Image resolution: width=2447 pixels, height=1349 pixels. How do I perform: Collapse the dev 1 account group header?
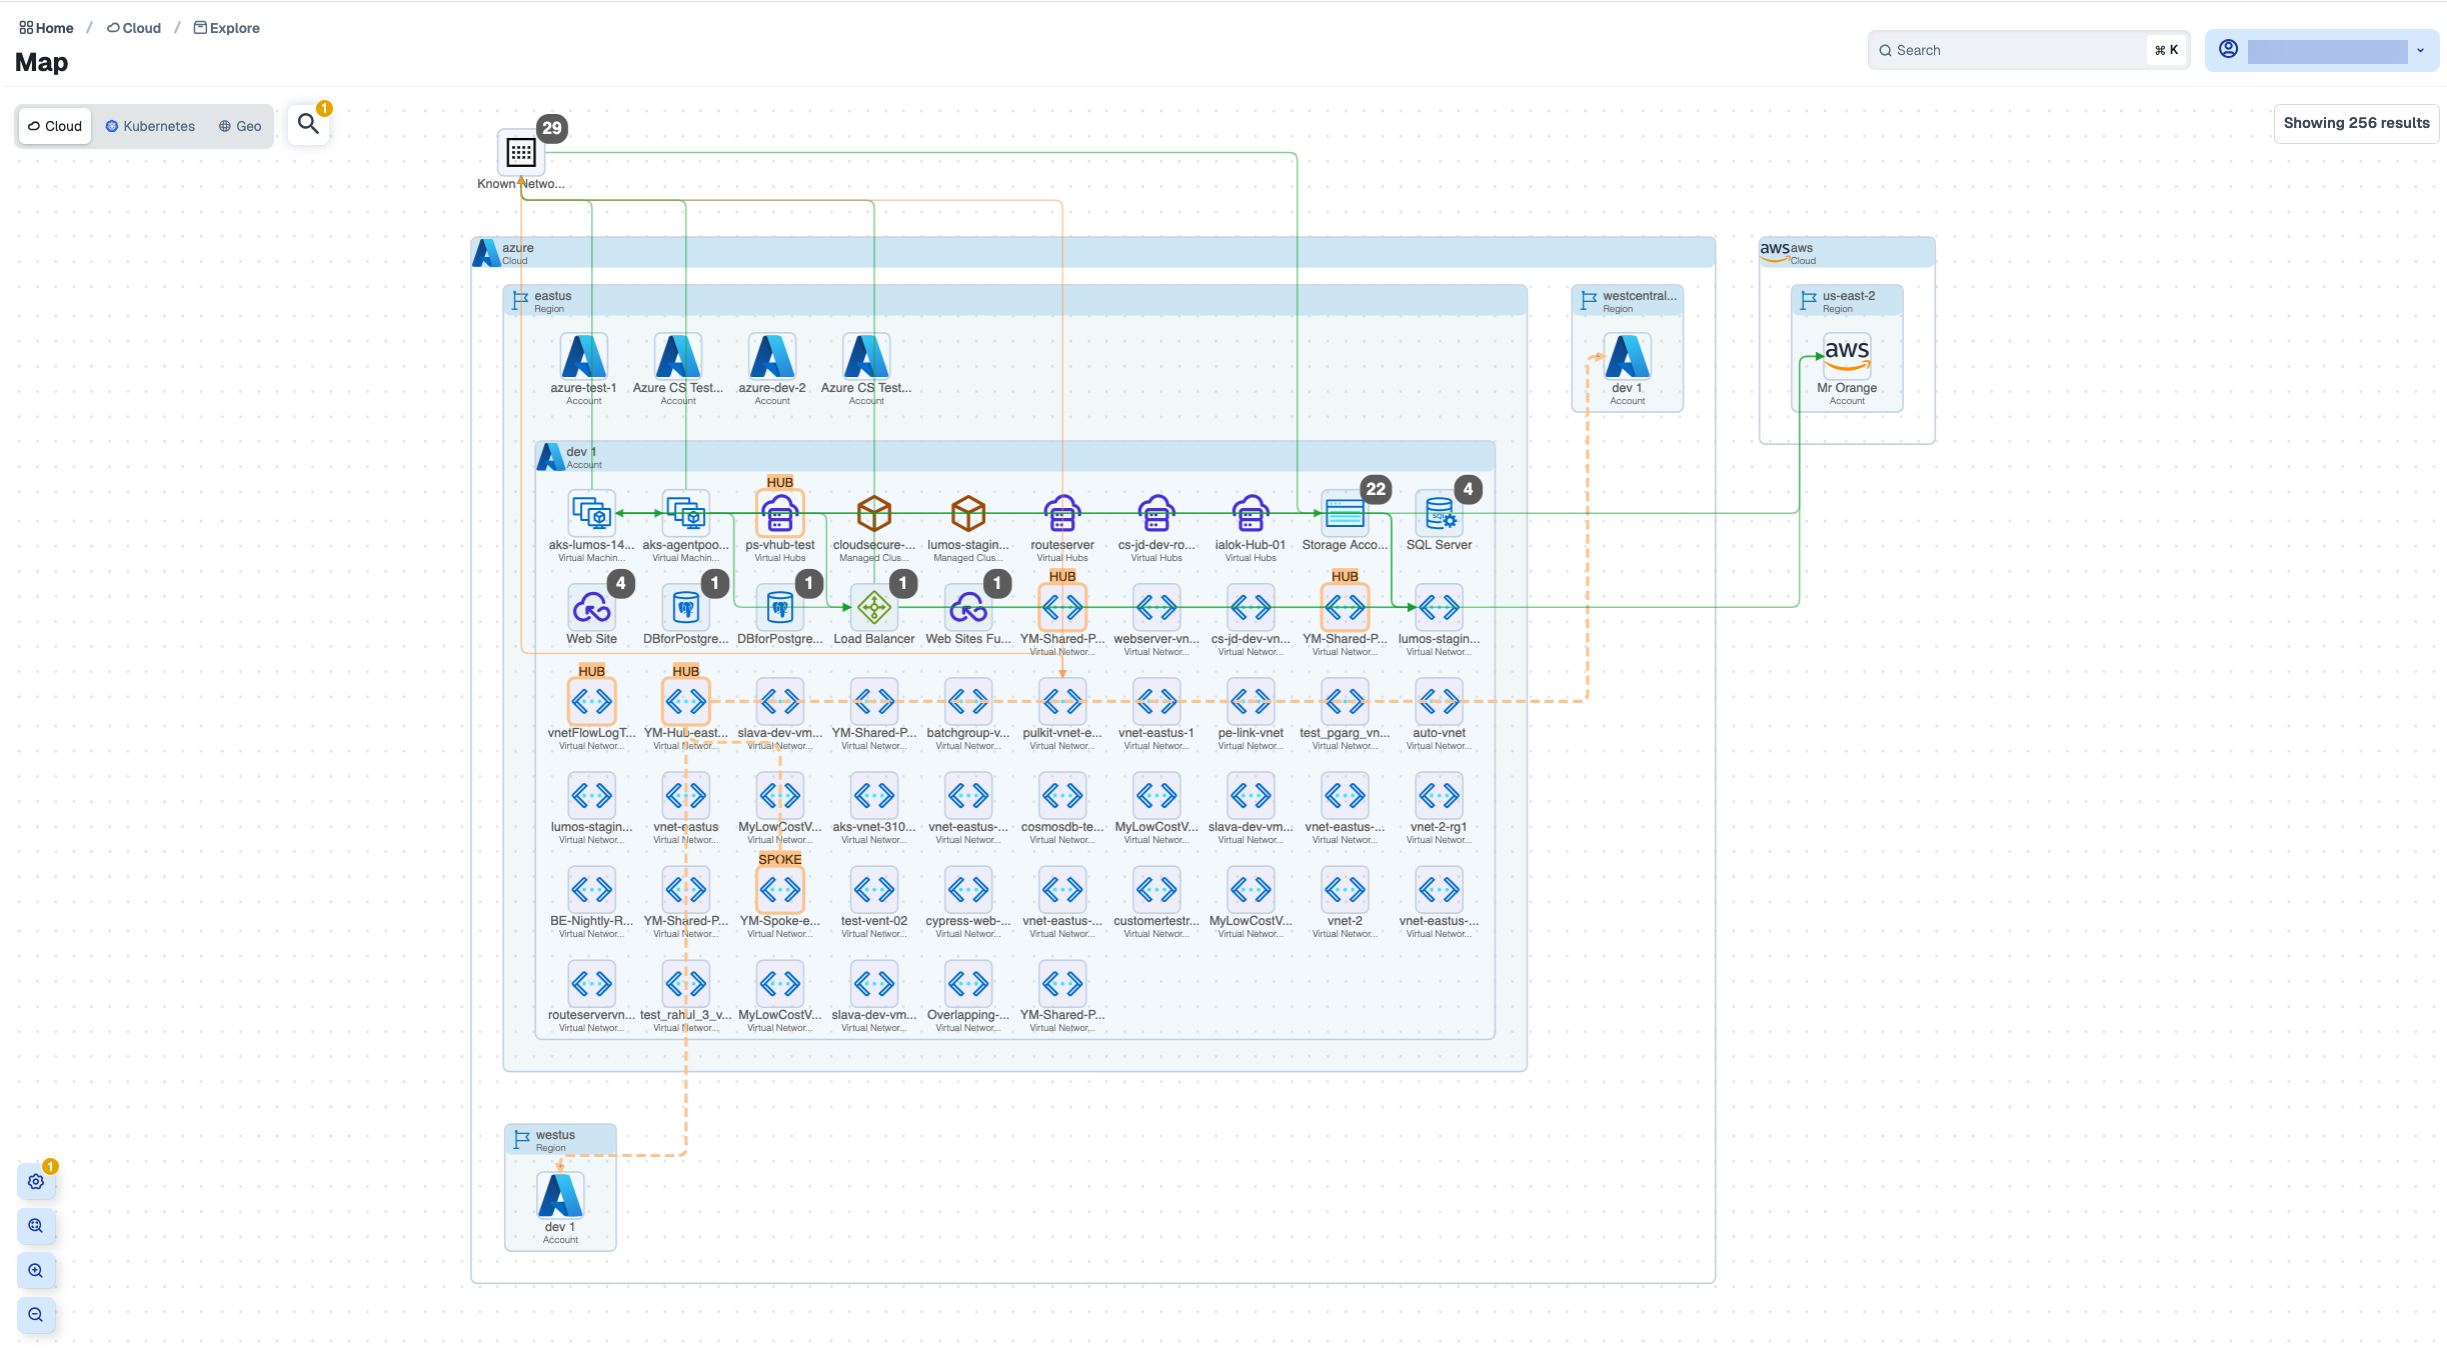(x=1015, y=457)
